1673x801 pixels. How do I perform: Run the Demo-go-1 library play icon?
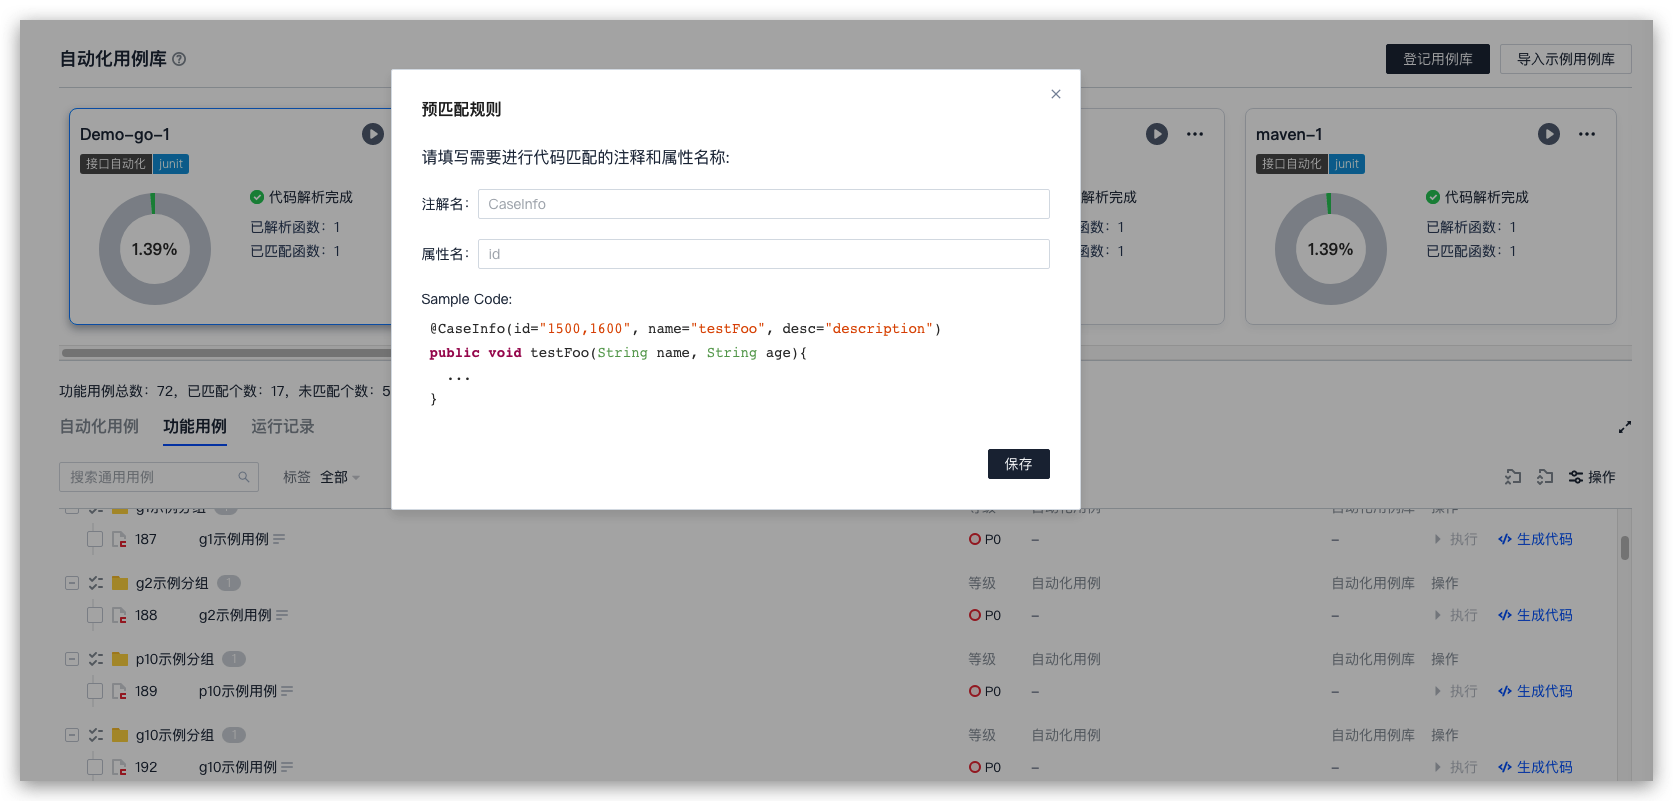373,134
